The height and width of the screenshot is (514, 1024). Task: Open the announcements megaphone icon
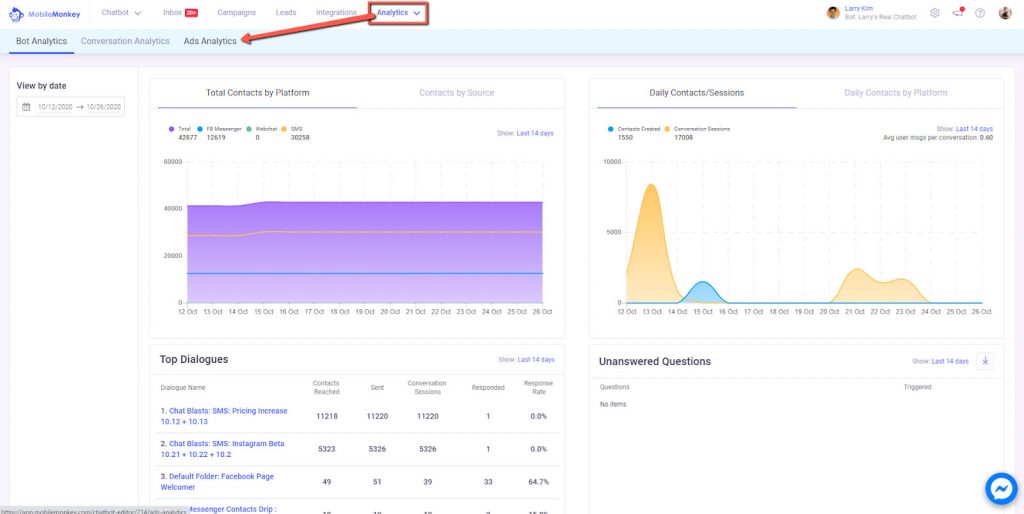click(x=957, y=13)
